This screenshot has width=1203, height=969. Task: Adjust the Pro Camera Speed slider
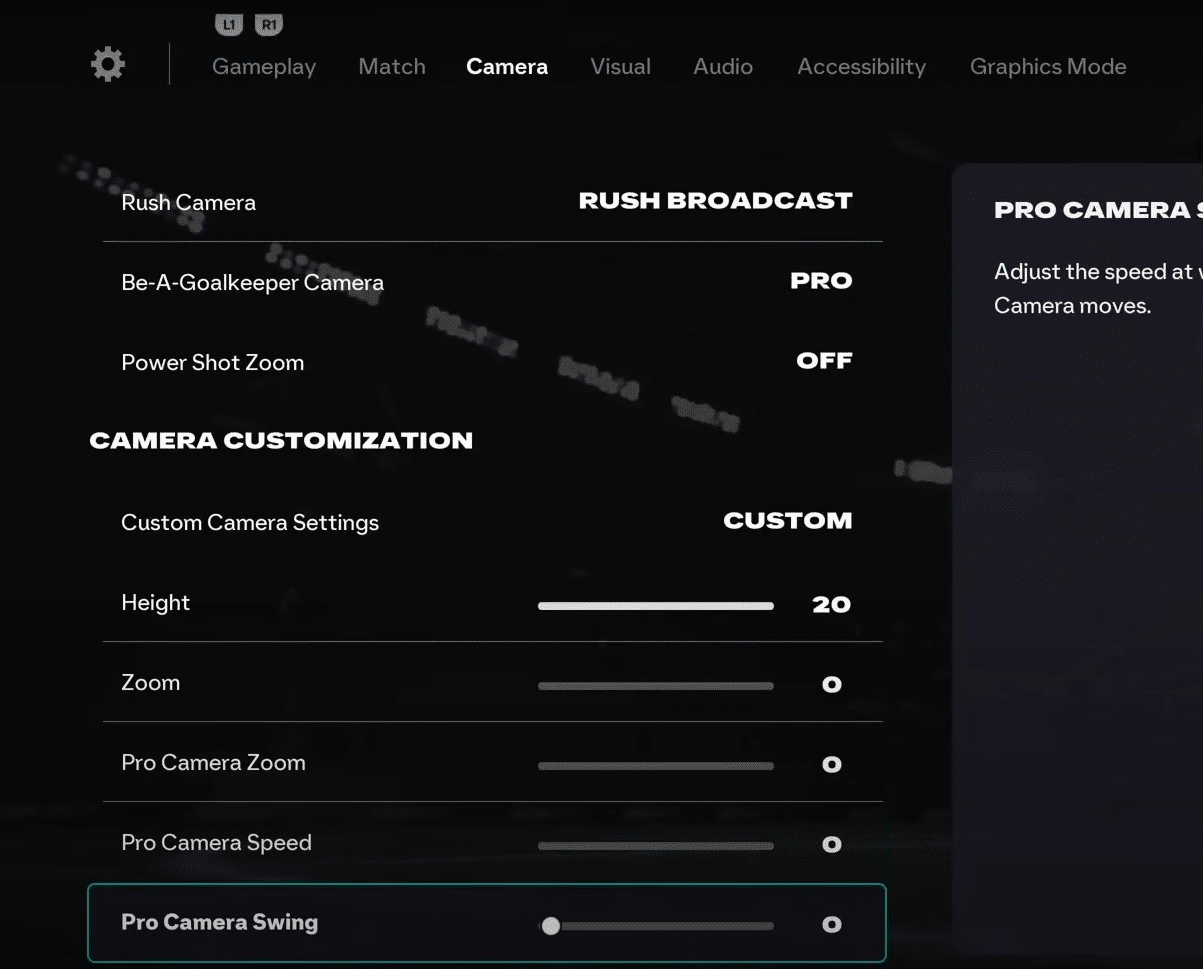coord(656,846)
